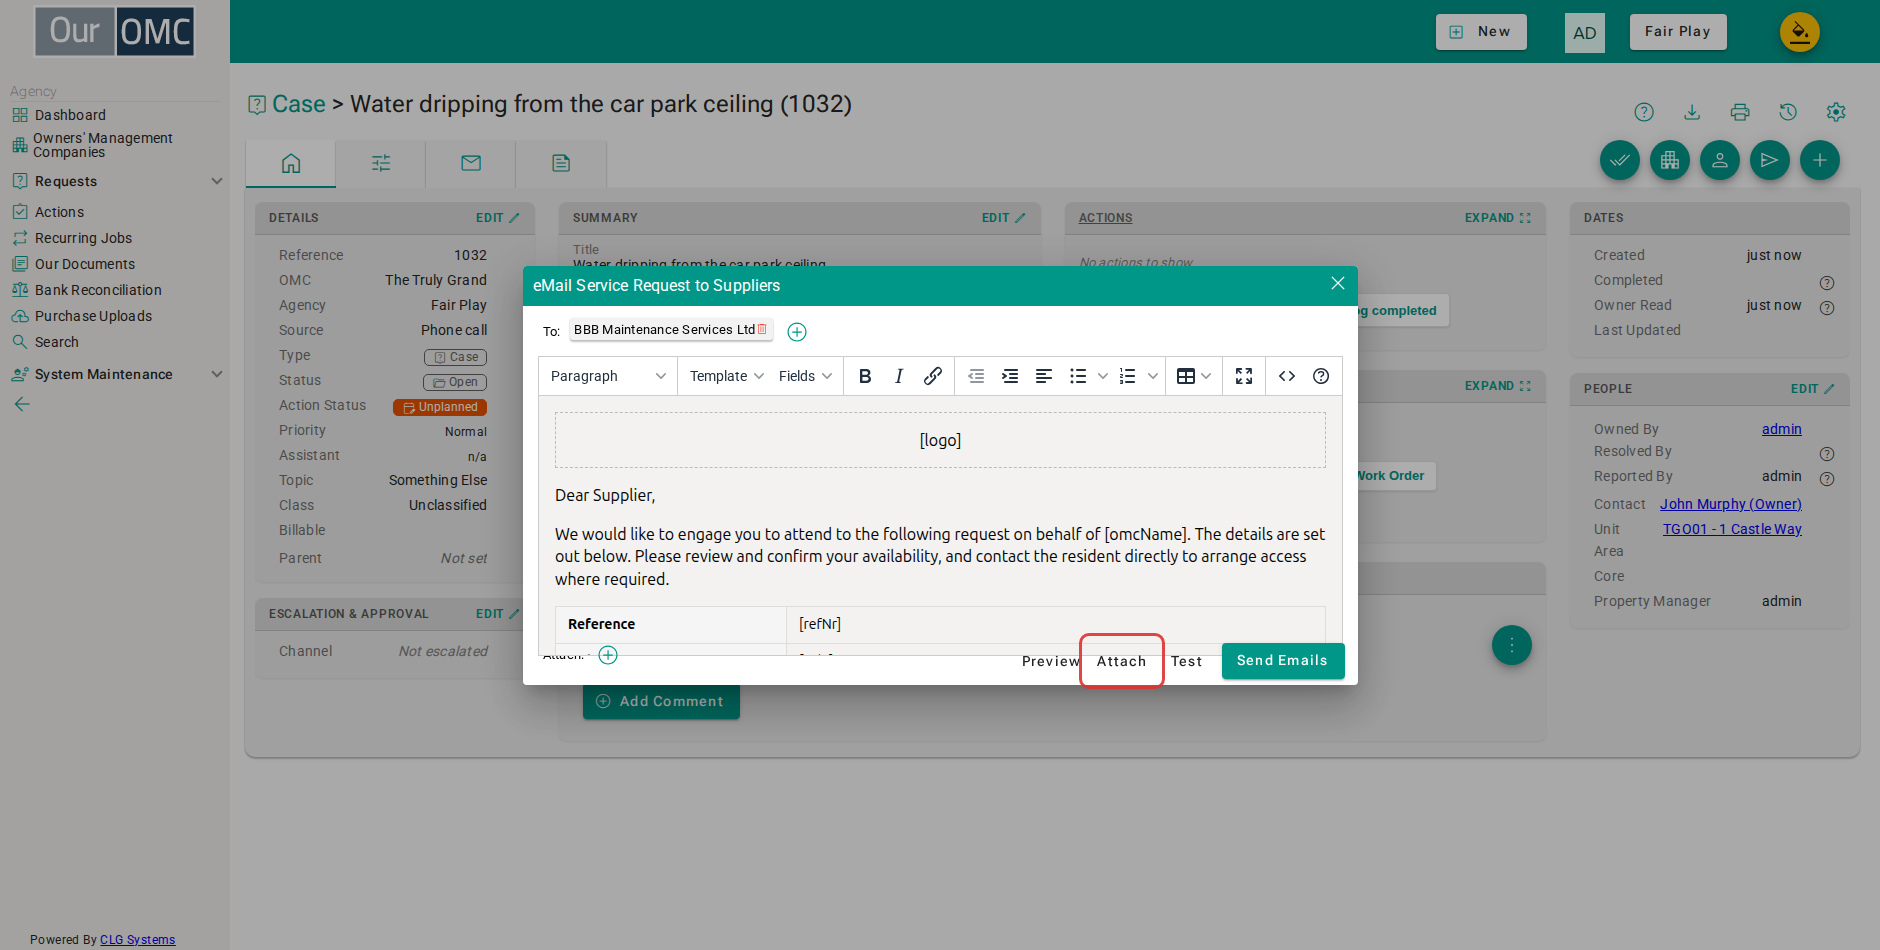Open the case settings gear icon

pyautogui.click(x=1836, y=112)
